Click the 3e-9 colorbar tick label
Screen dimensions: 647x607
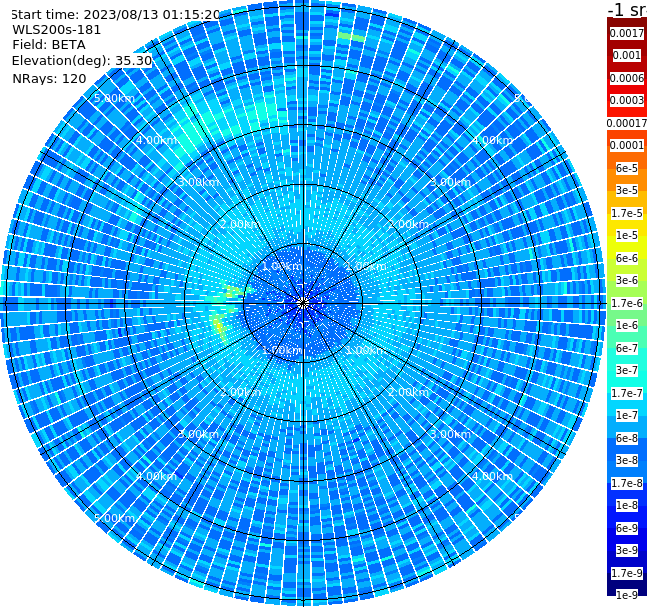pyautogui.click(x=627, y=550)
